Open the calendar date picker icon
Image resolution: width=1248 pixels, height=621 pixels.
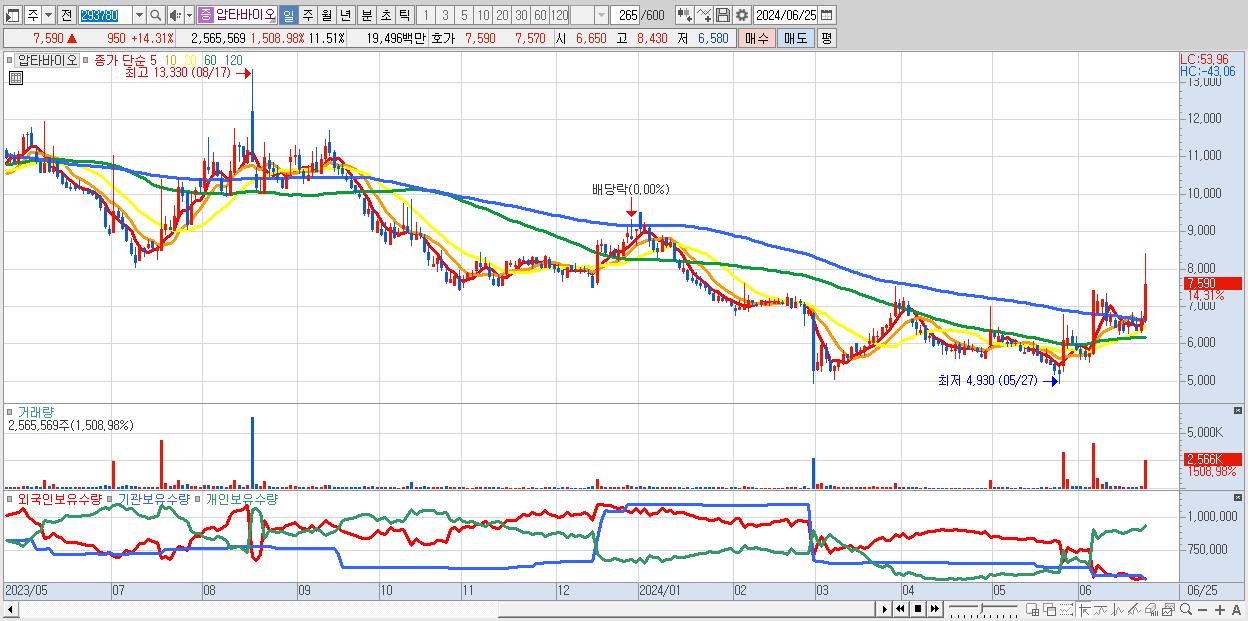[827, 15]
